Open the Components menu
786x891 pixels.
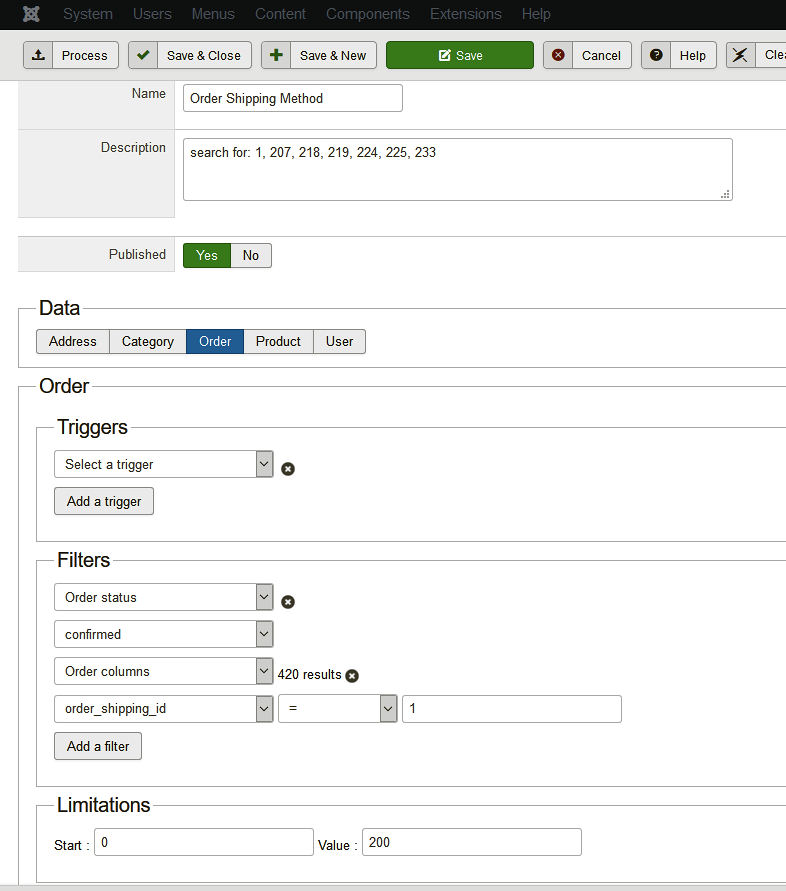(368, 14)
